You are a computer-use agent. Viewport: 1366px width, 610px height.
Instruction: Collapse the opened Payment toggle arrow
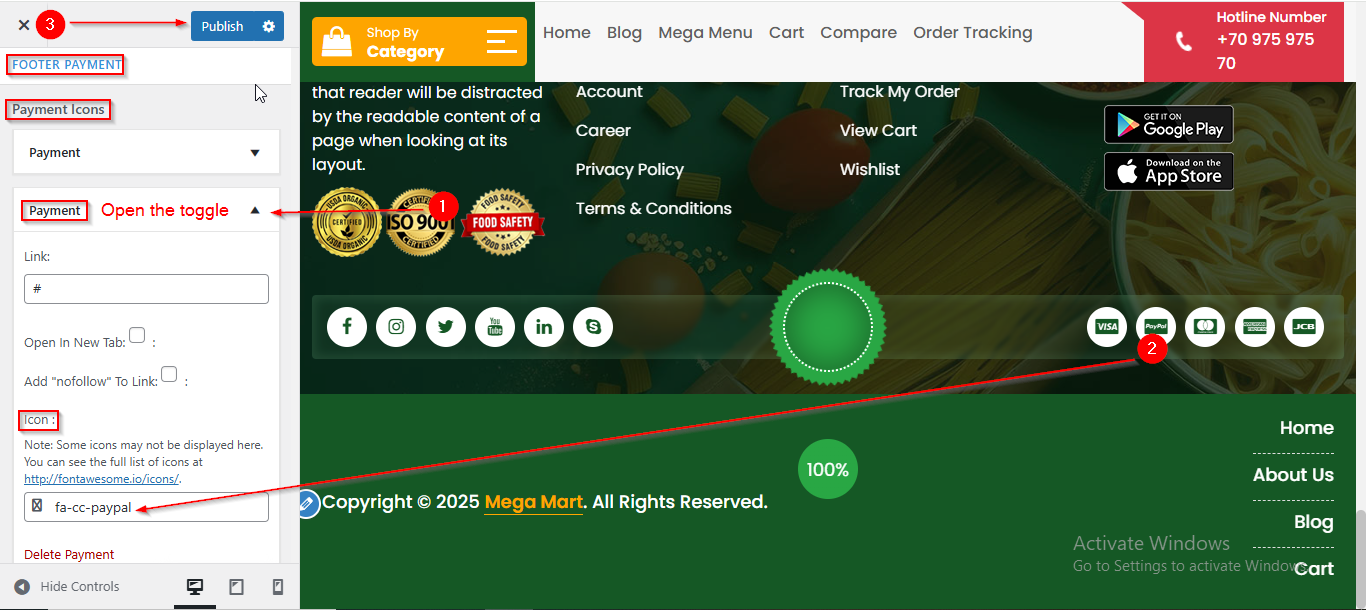click(255, 210)
